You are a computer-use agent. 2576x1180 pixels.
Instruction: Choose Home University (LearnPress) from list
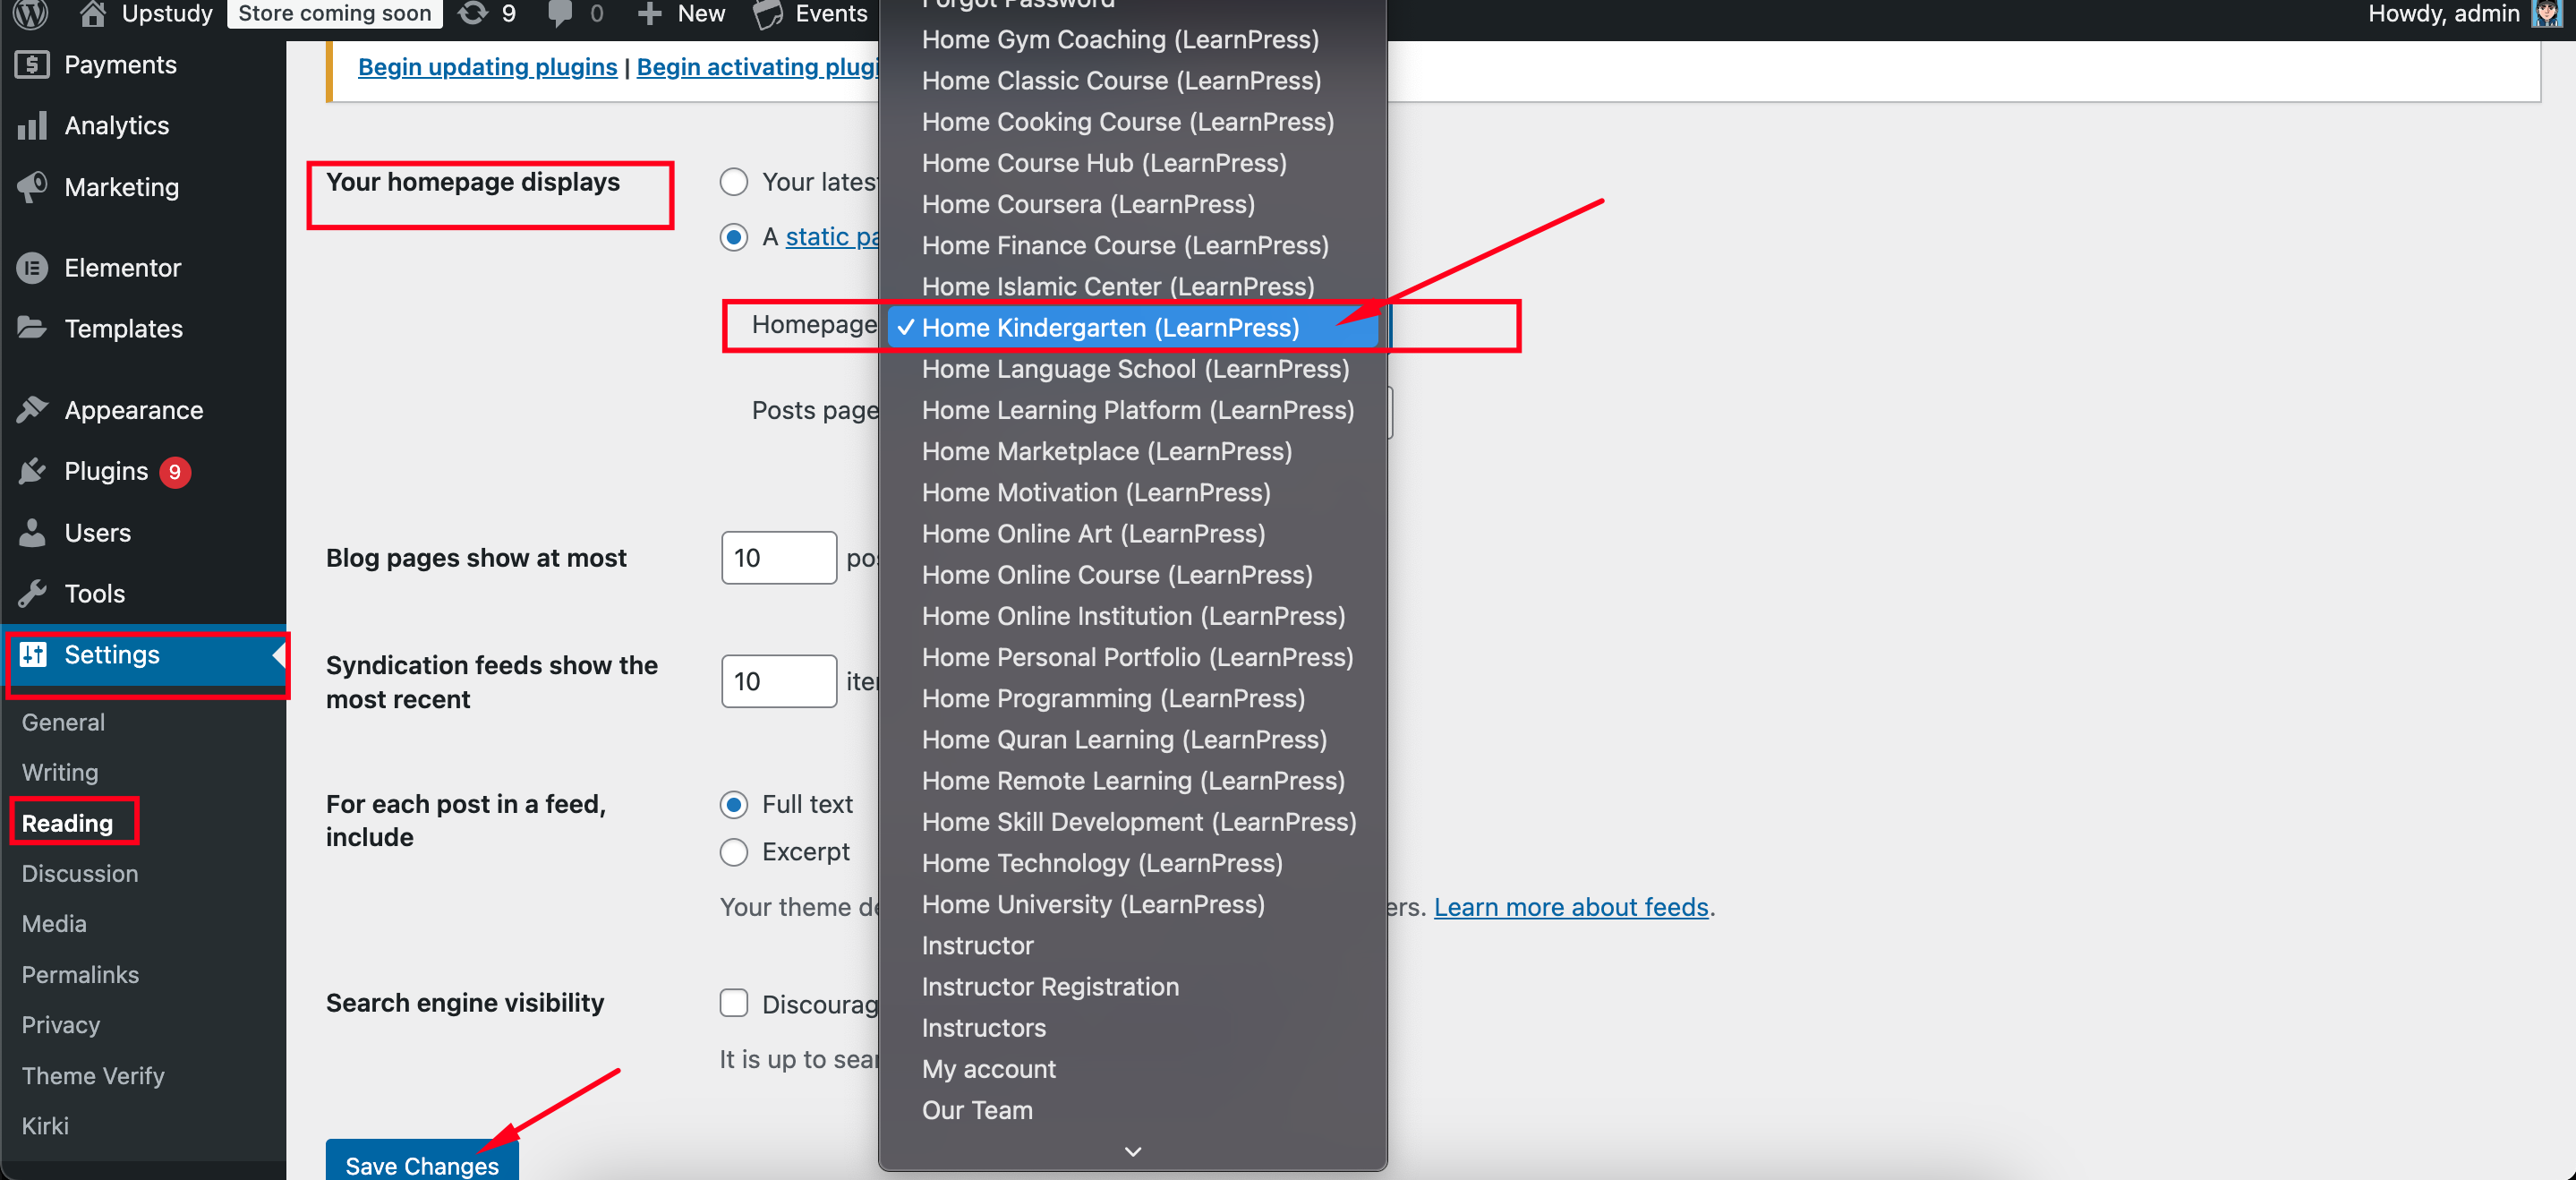point(1133,904)
